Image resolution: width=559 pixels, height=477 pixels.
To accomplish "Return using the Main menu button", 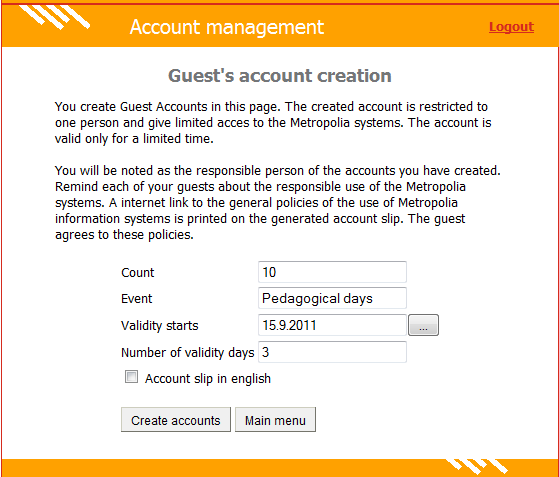I will tap(275, 420).
